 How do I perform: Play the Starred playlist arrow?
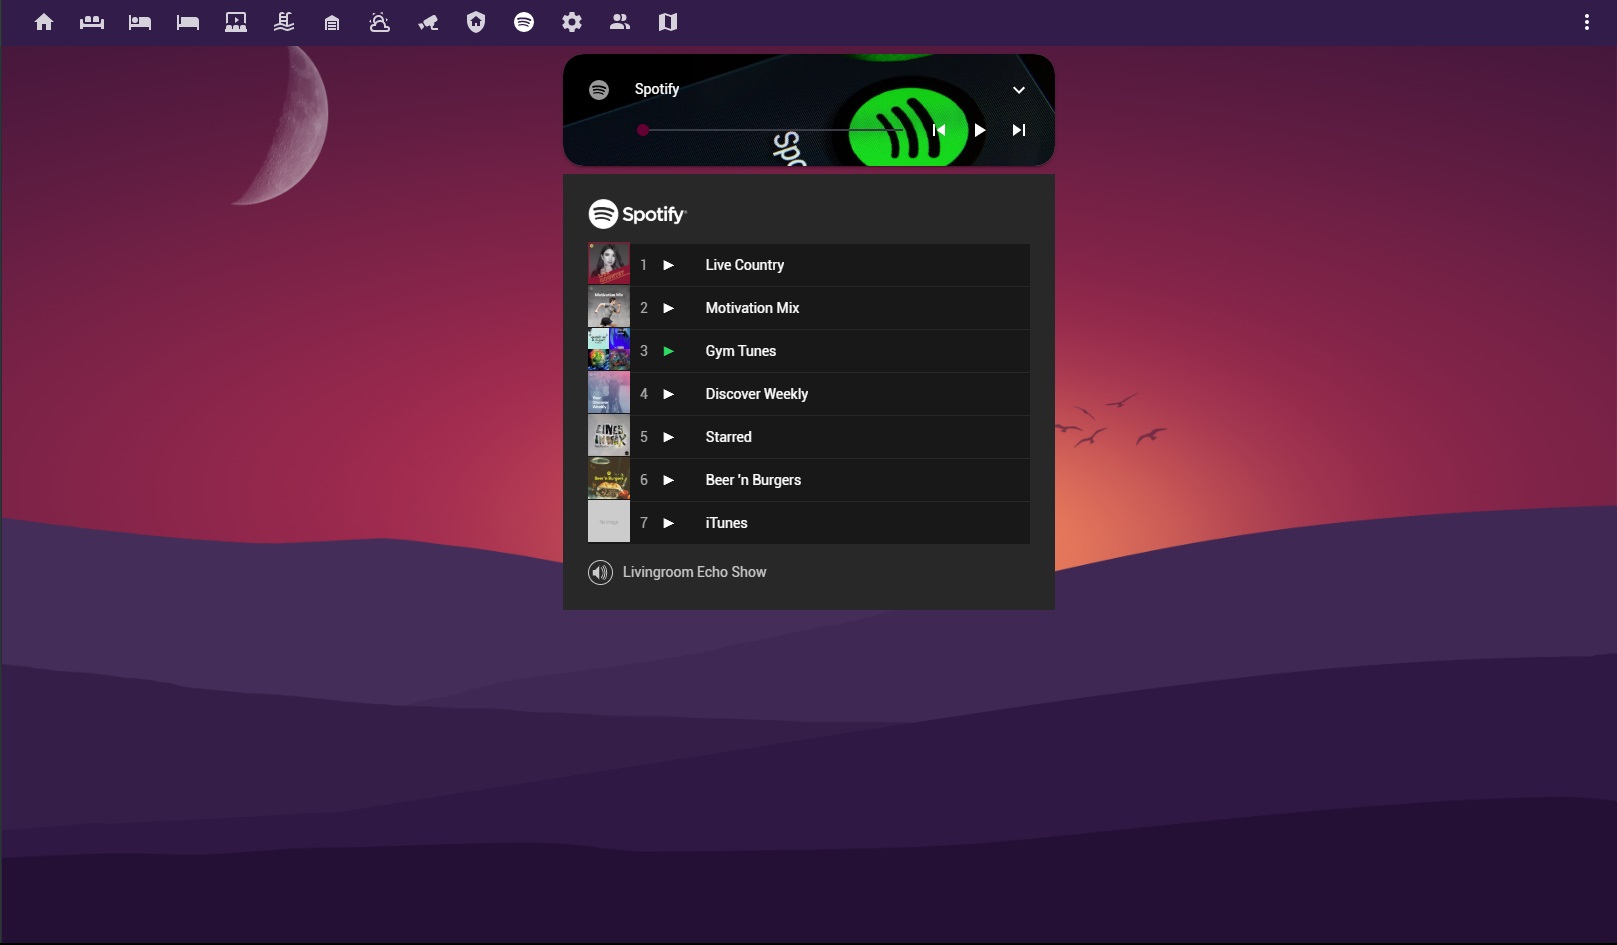pyautogui.click(x=669, y=437)
